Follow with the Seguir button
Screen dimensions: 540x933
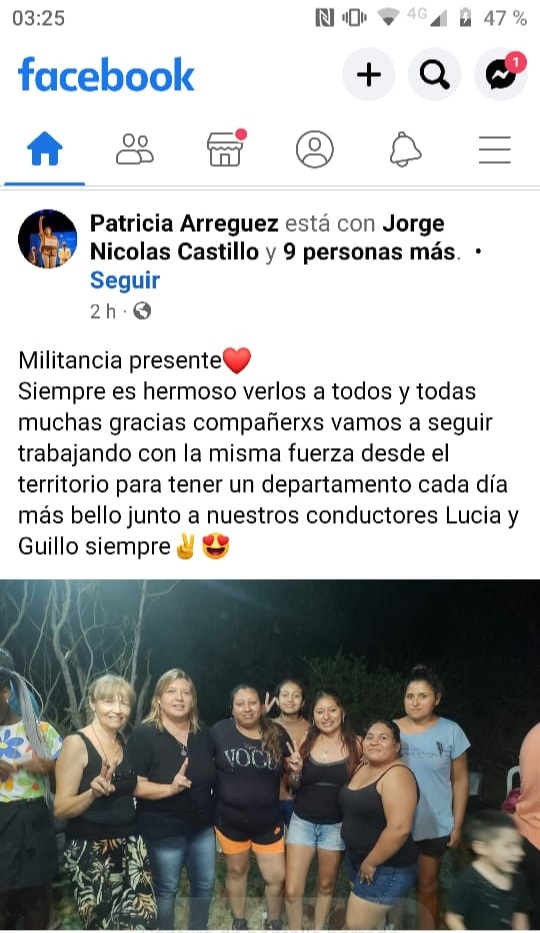pos(125,280)
